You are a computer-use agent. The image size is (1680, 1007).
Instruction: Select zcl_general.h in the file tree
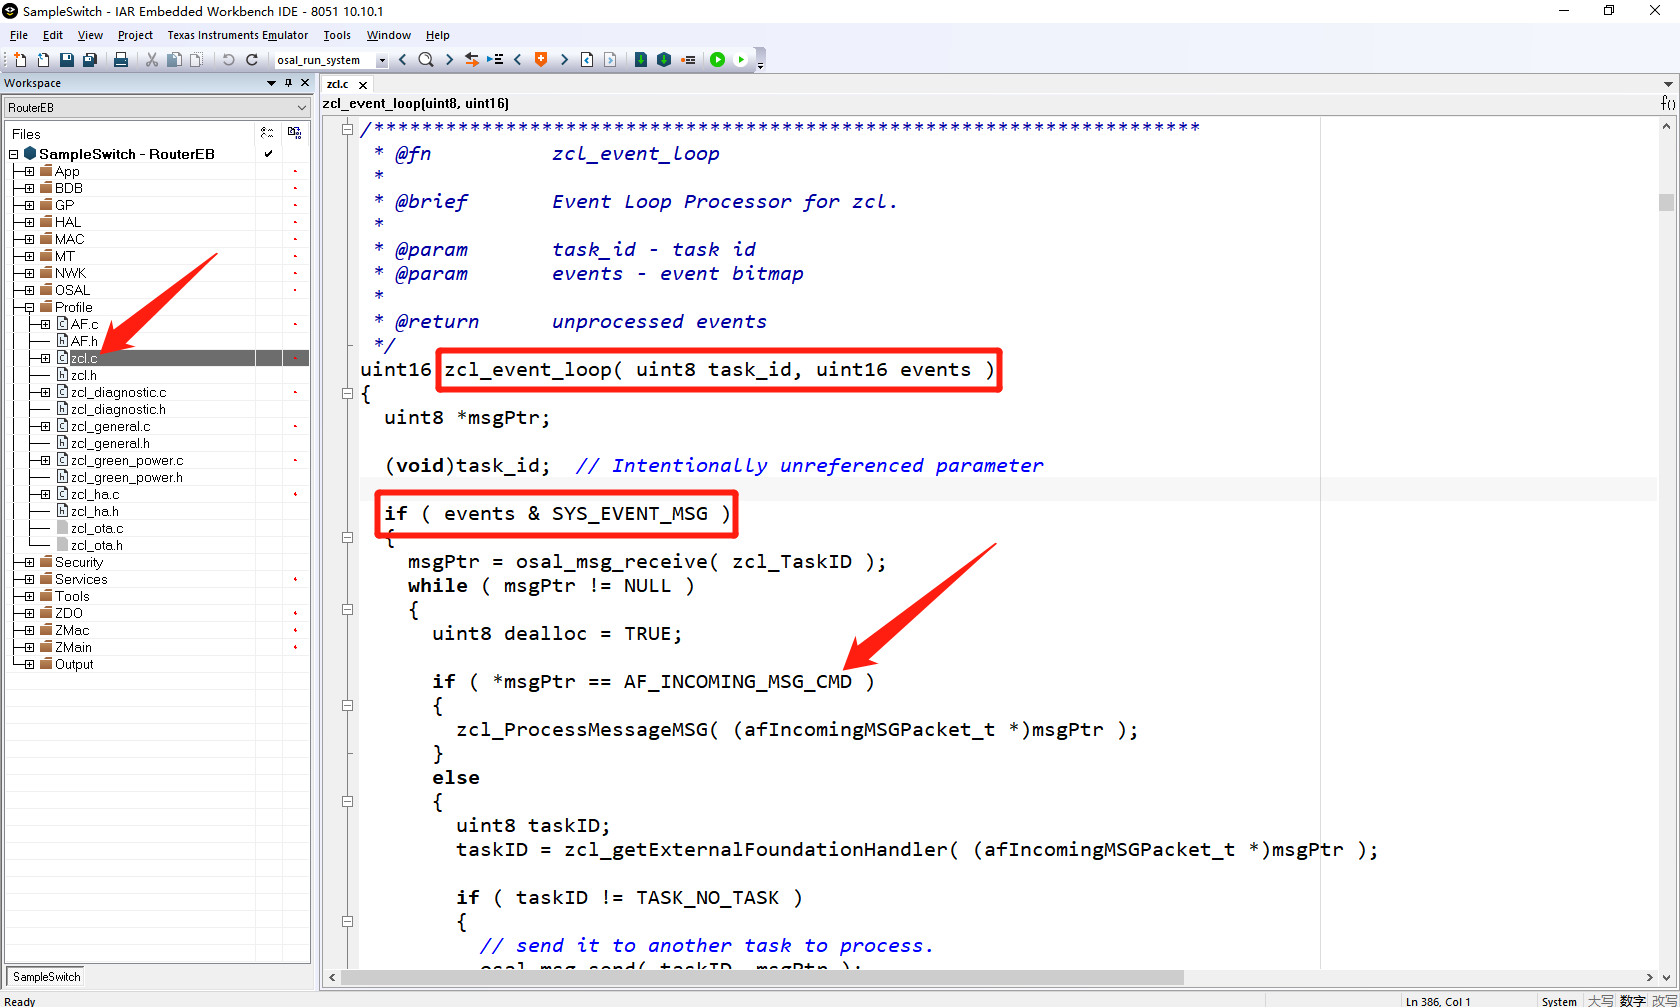[110, 443]
